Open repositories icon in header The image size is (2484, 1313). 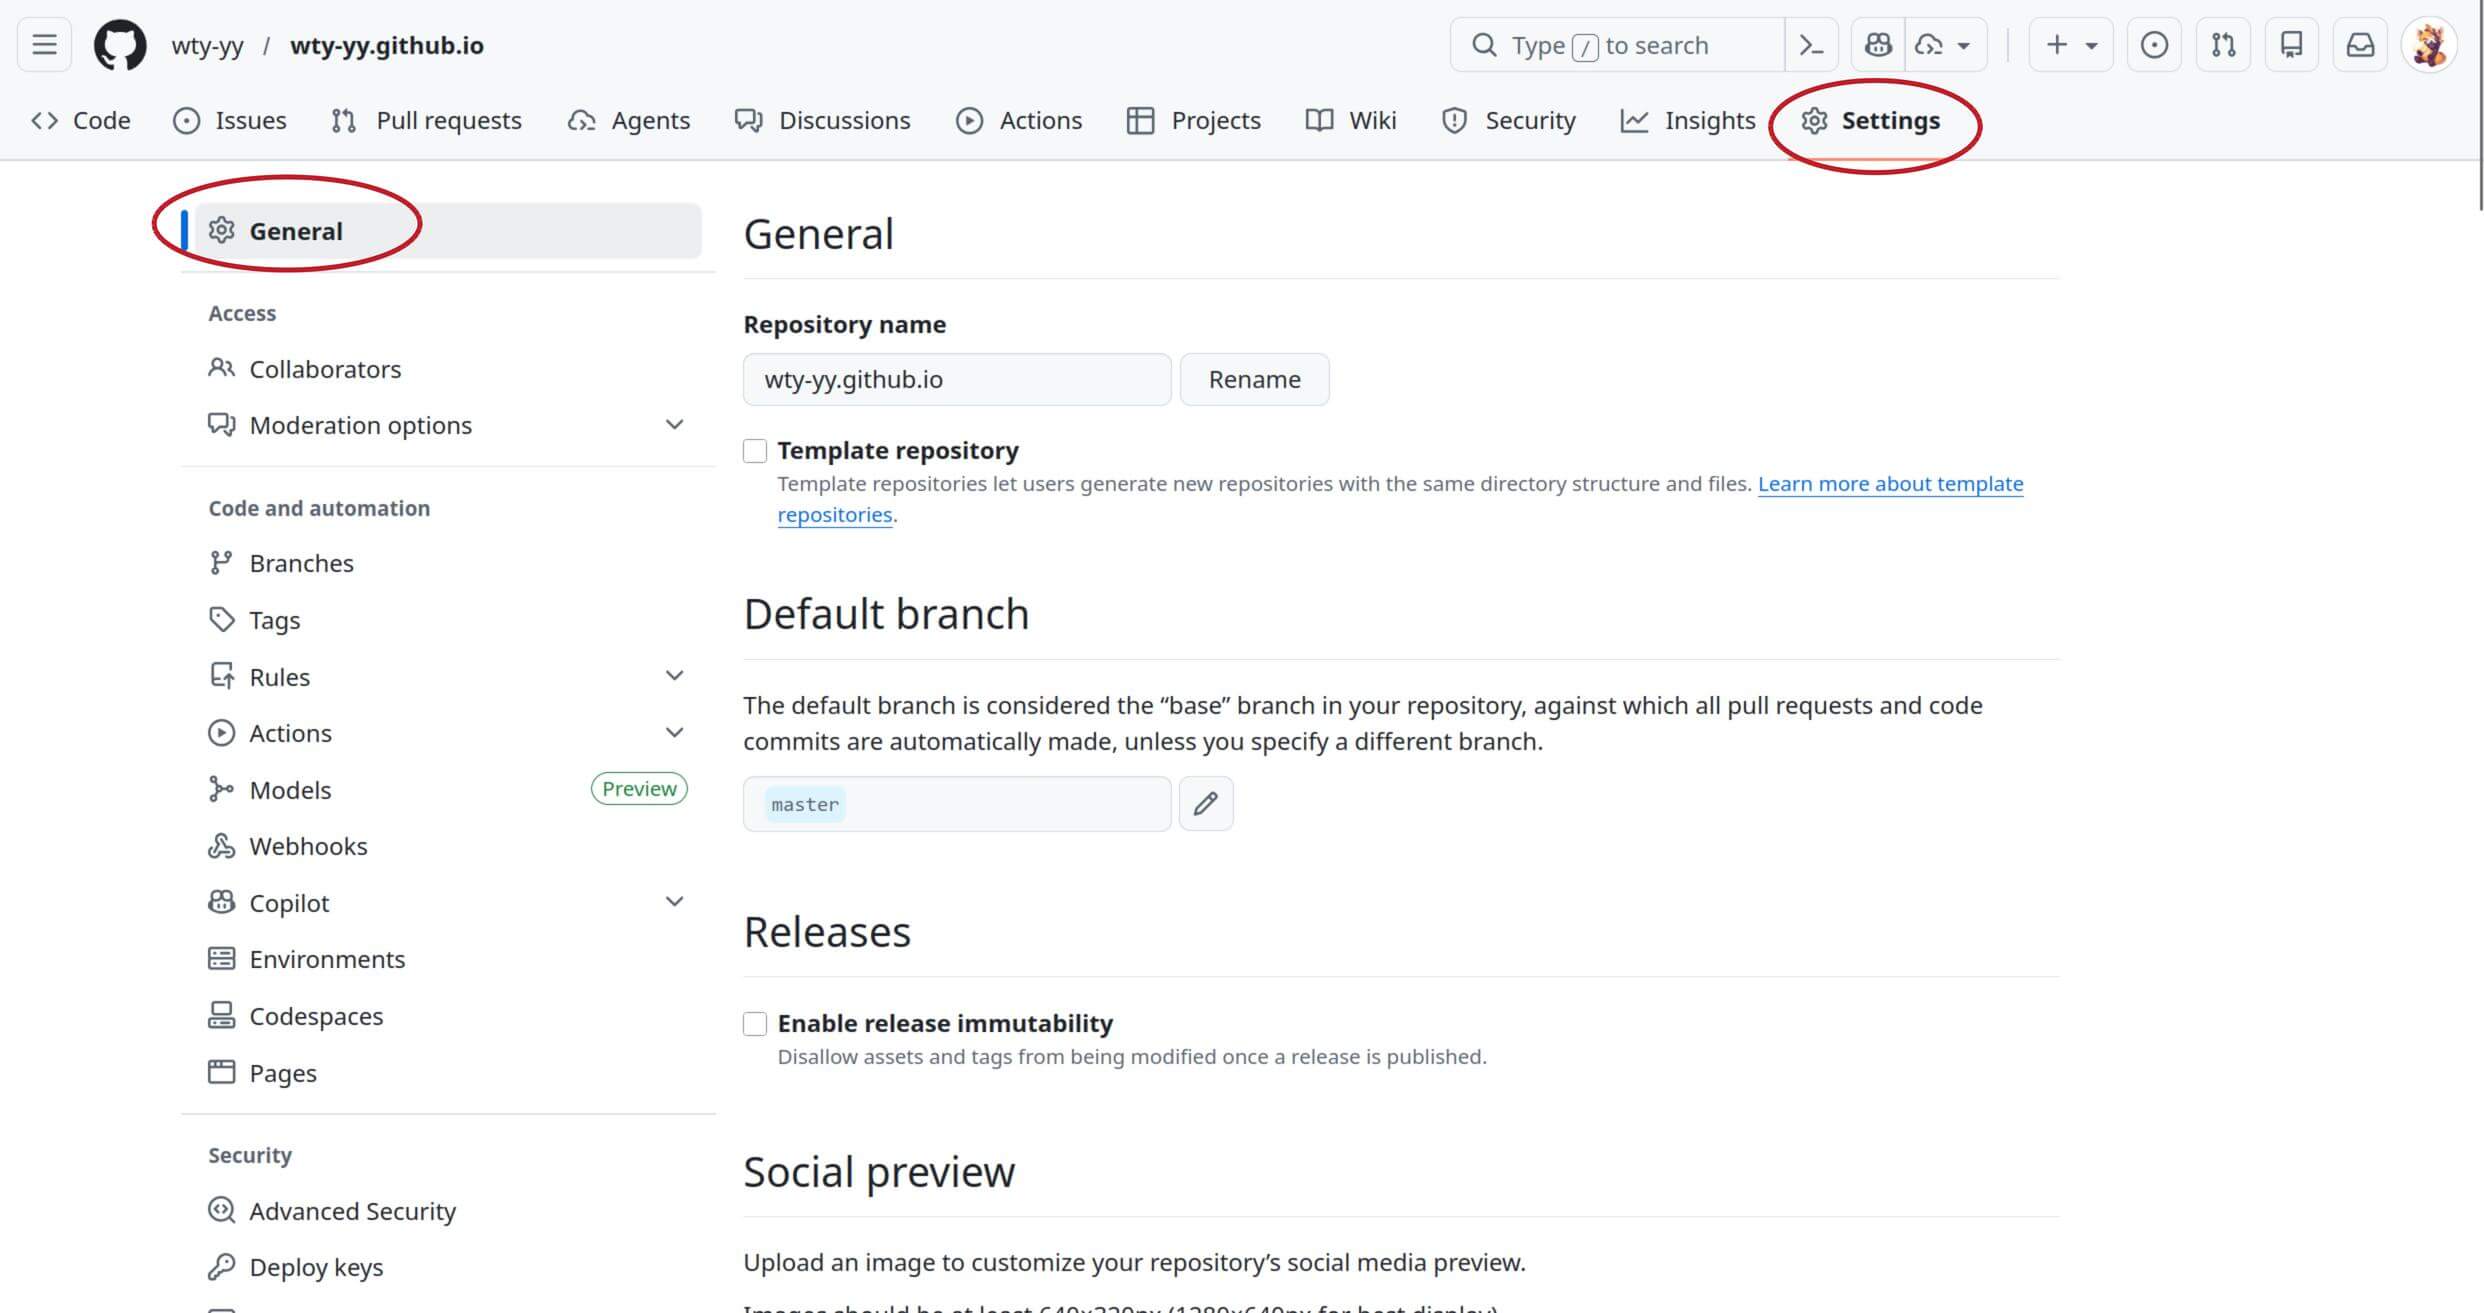(2291, 45)
